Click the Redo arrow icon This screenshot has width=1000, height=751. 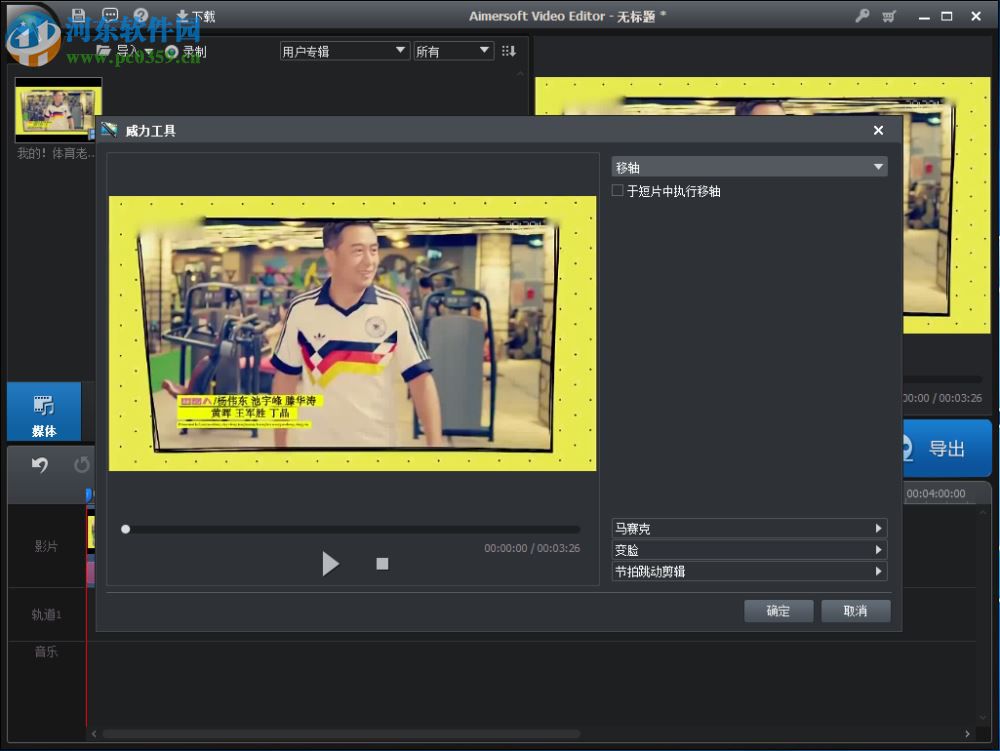[80, 463]
